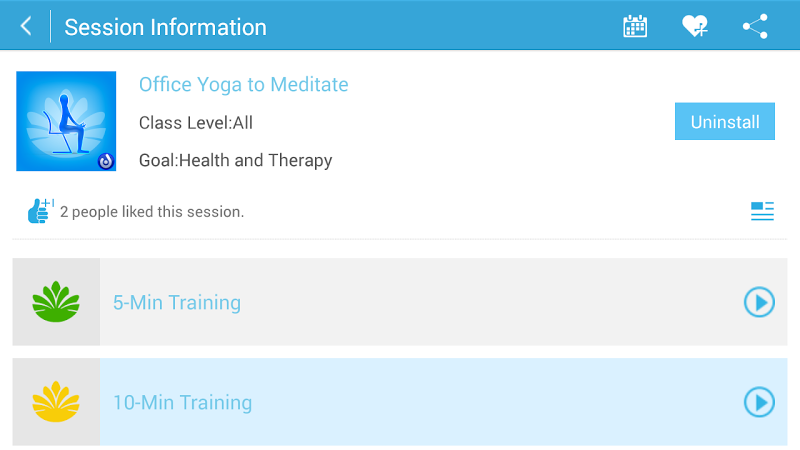Open the calendar schedule icon
Screen dimensions: 800x450
(x=635, y=26)
